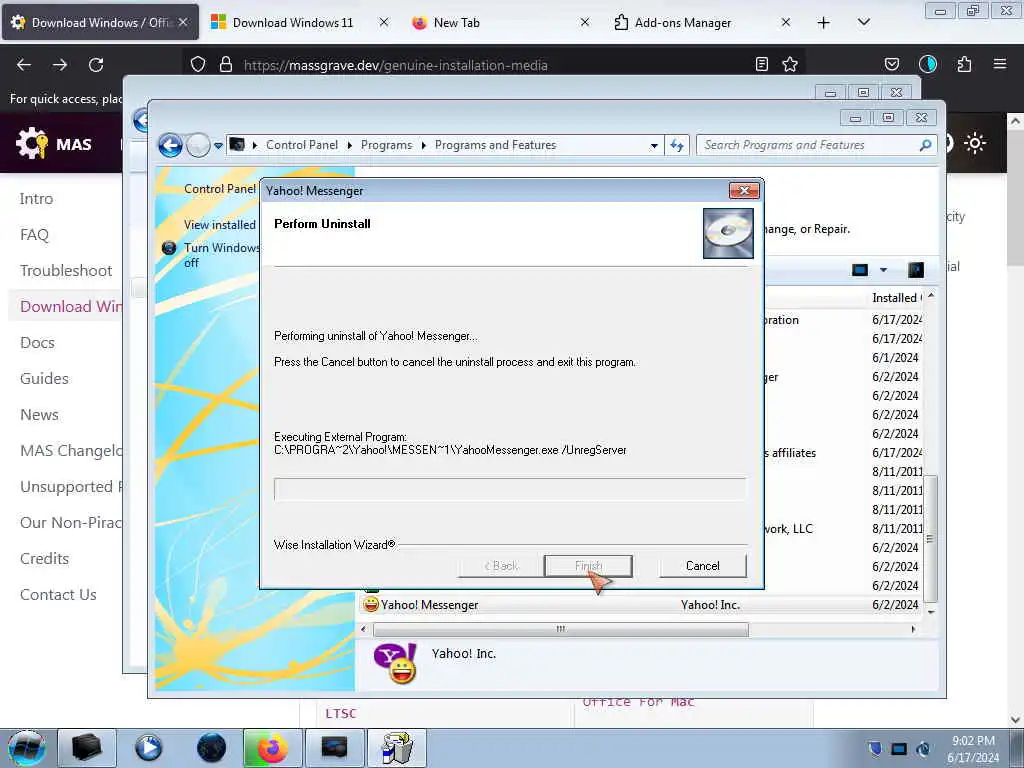Screen dimensions: 1024x768
Task: Open the Windows Start orb
Action: [x=27, y=748]
